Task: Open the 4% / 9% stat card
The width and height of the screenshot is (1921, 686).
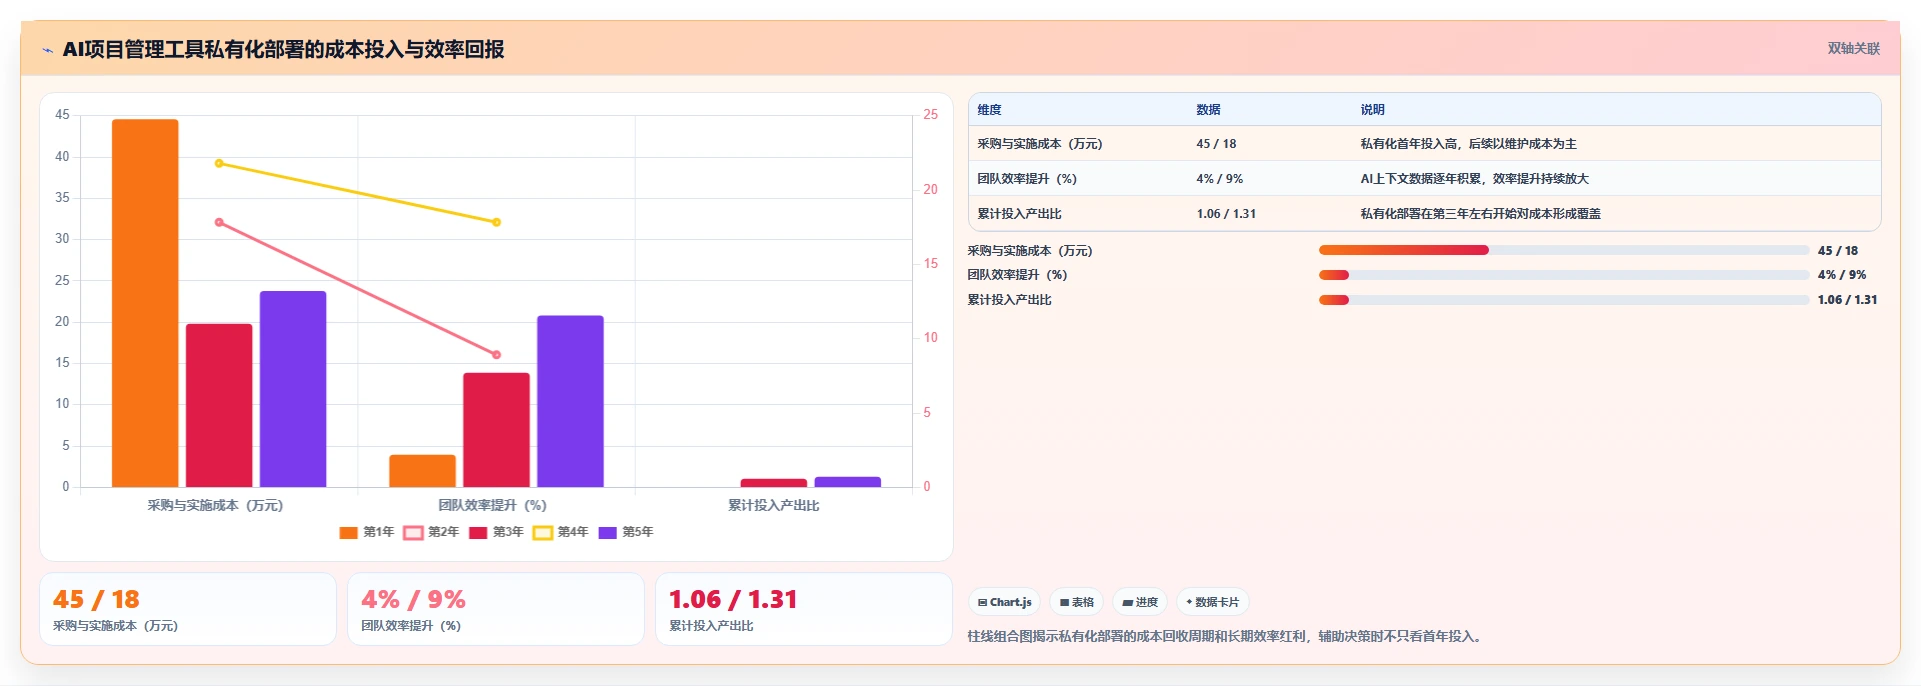Action: pyautogui.click(x=496, y=609)
